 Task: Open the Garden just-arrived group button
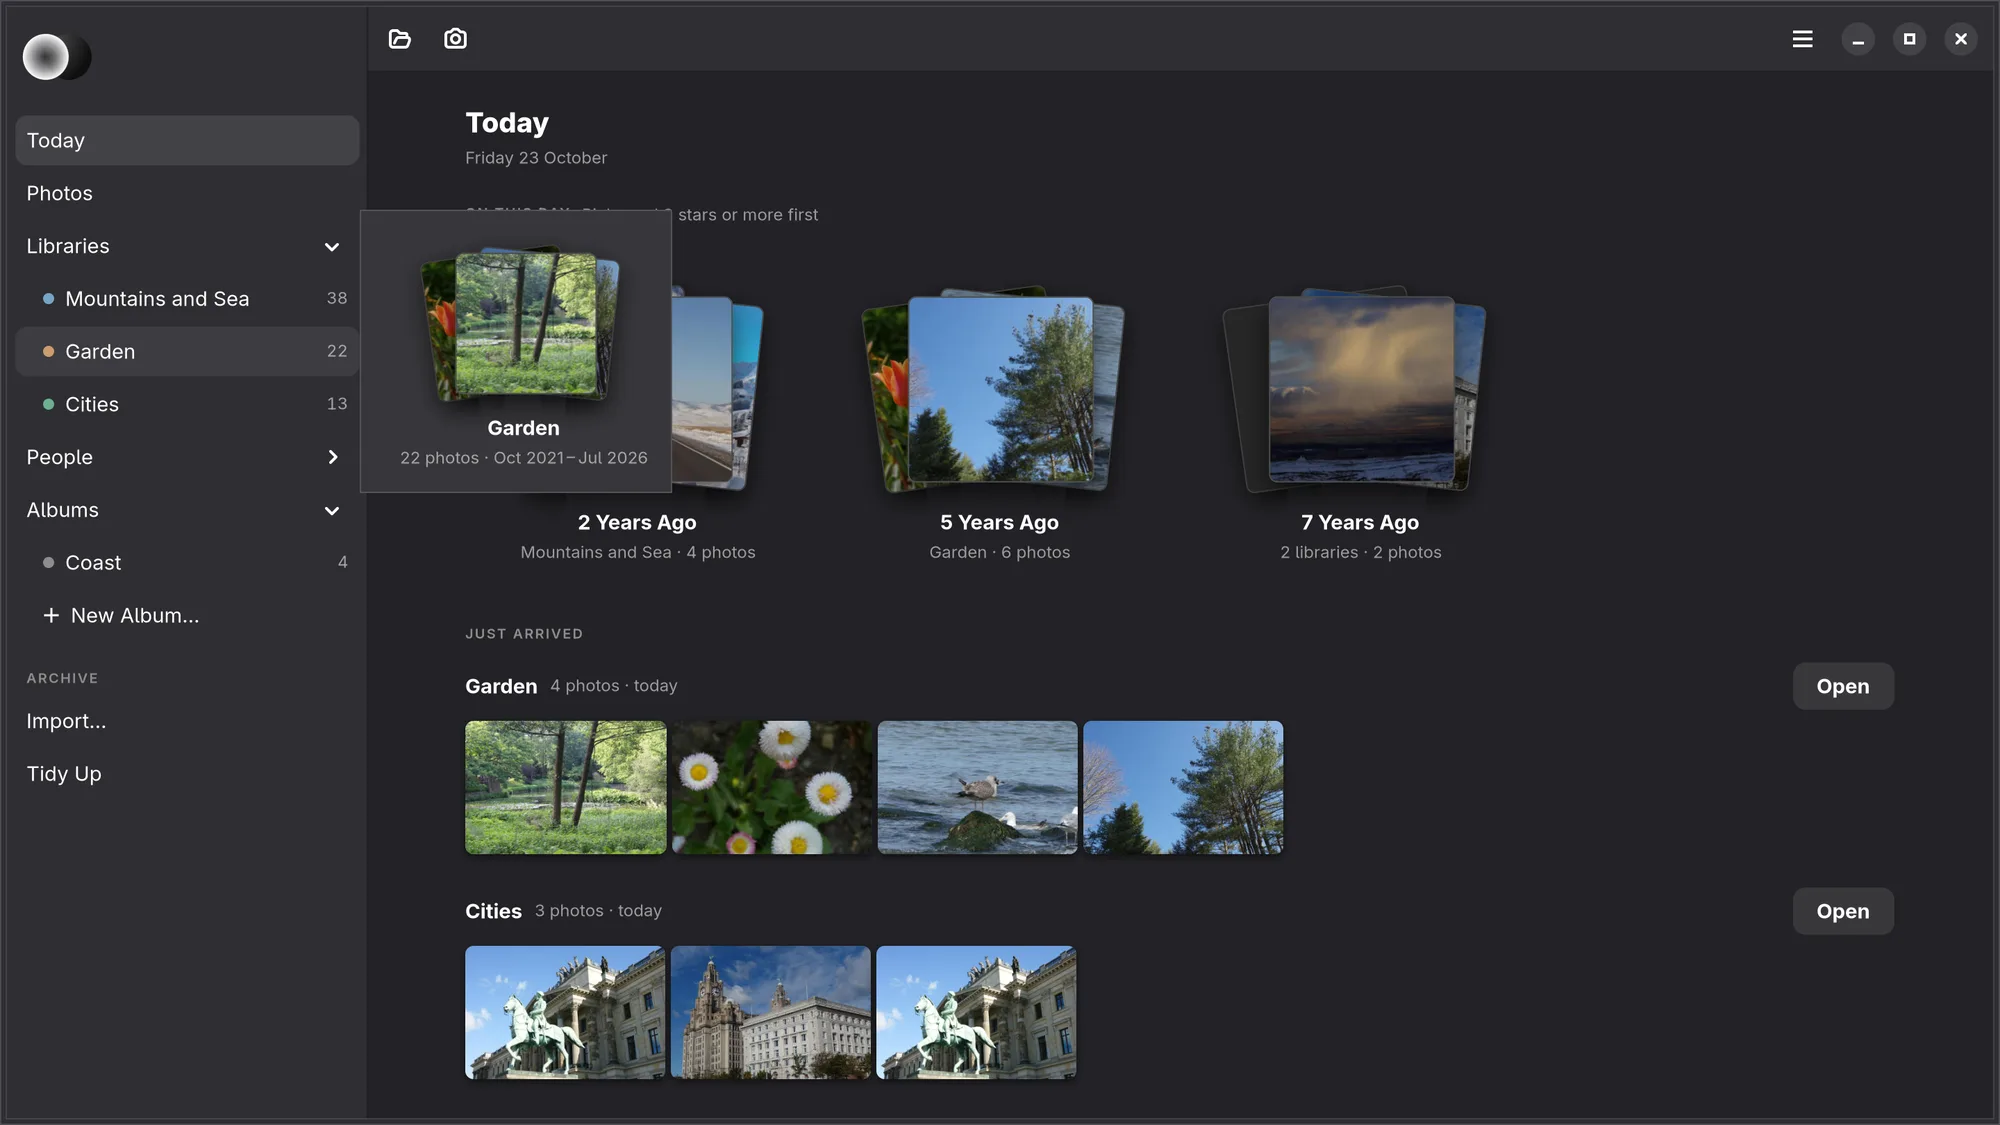click(x=1843, y=686)
